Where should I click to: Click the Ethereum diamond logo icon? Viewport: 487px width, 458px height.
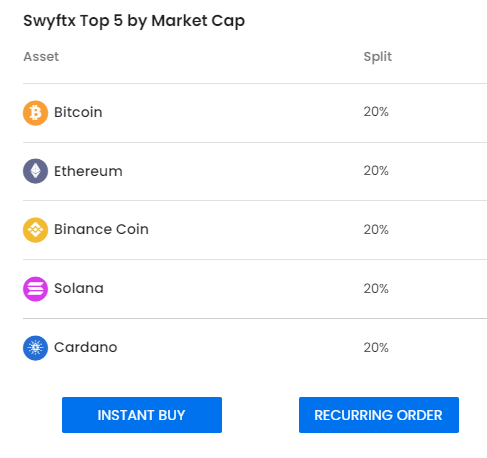(x=35, y=171)
